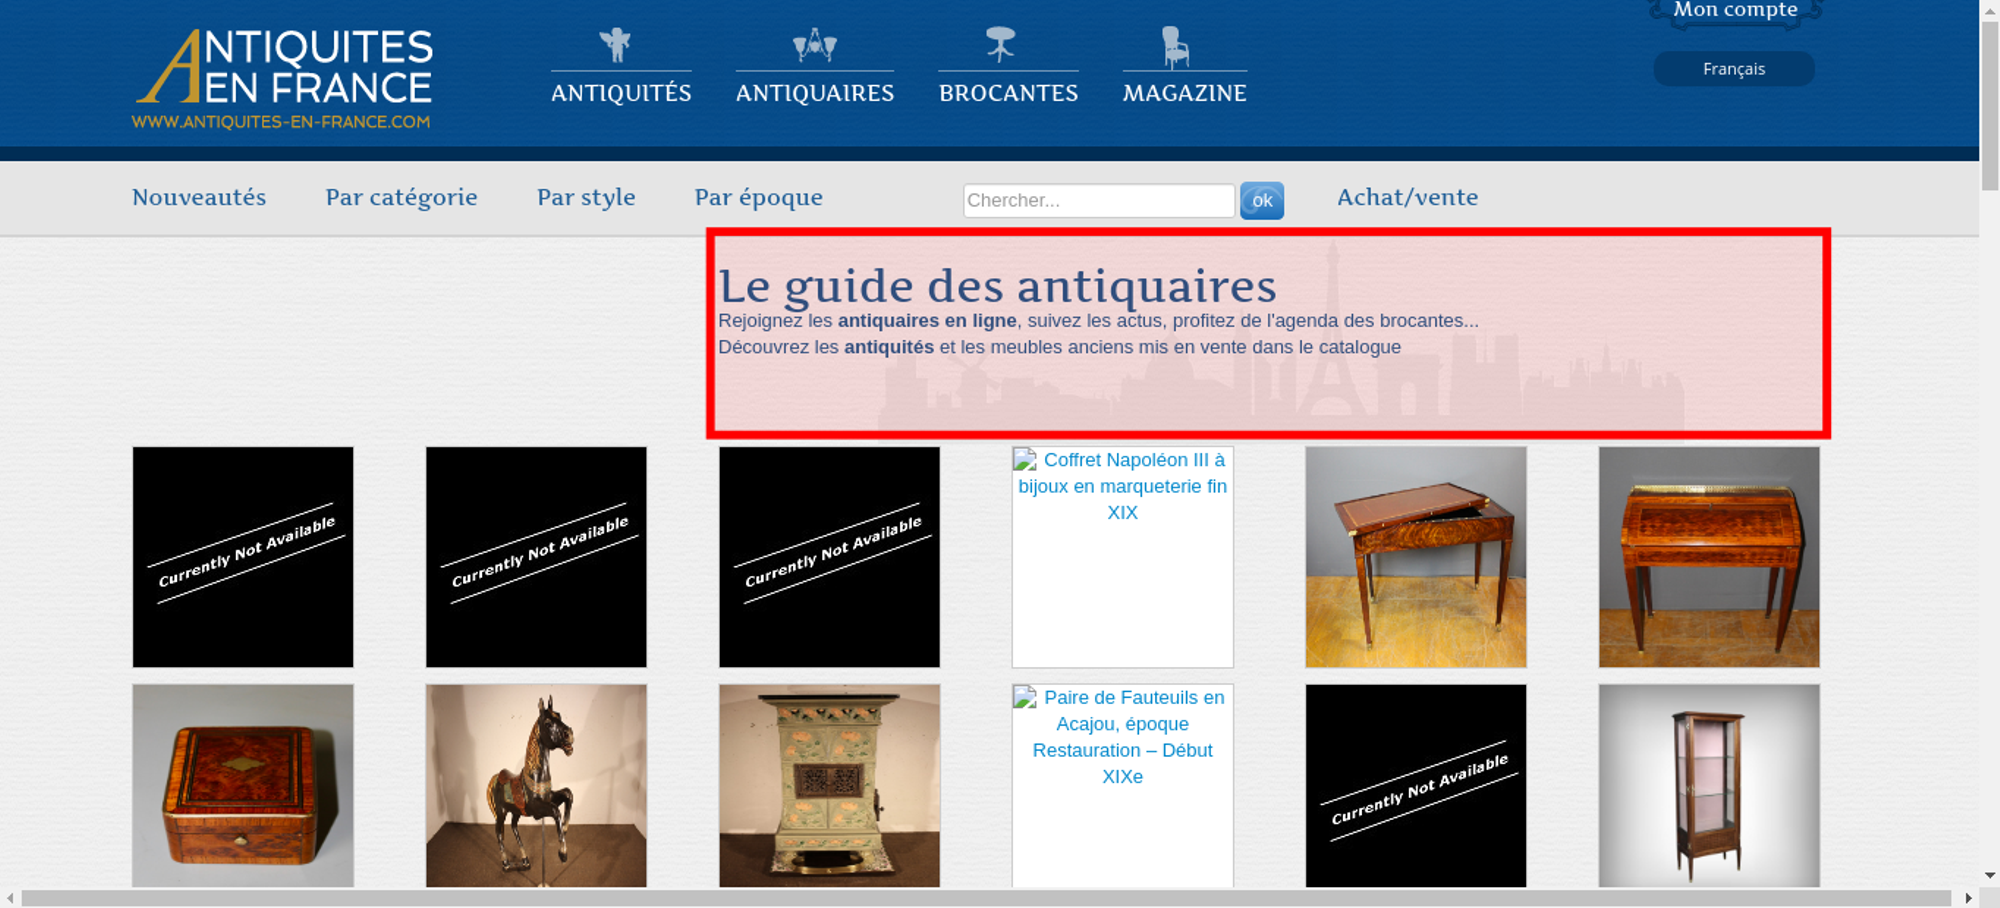Select the Par époque menu item
Screen dimensions: 2000x908
(x=758, y=198)
